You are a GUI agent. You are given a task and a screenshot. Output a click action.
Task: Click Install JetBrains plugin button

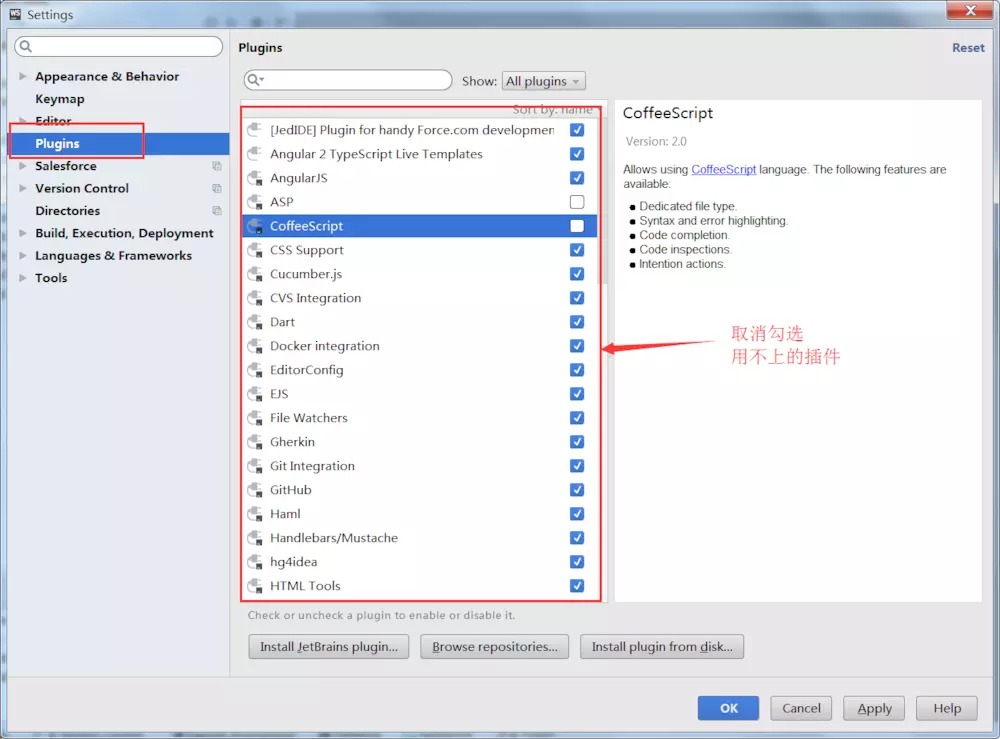tap(328, 647)
